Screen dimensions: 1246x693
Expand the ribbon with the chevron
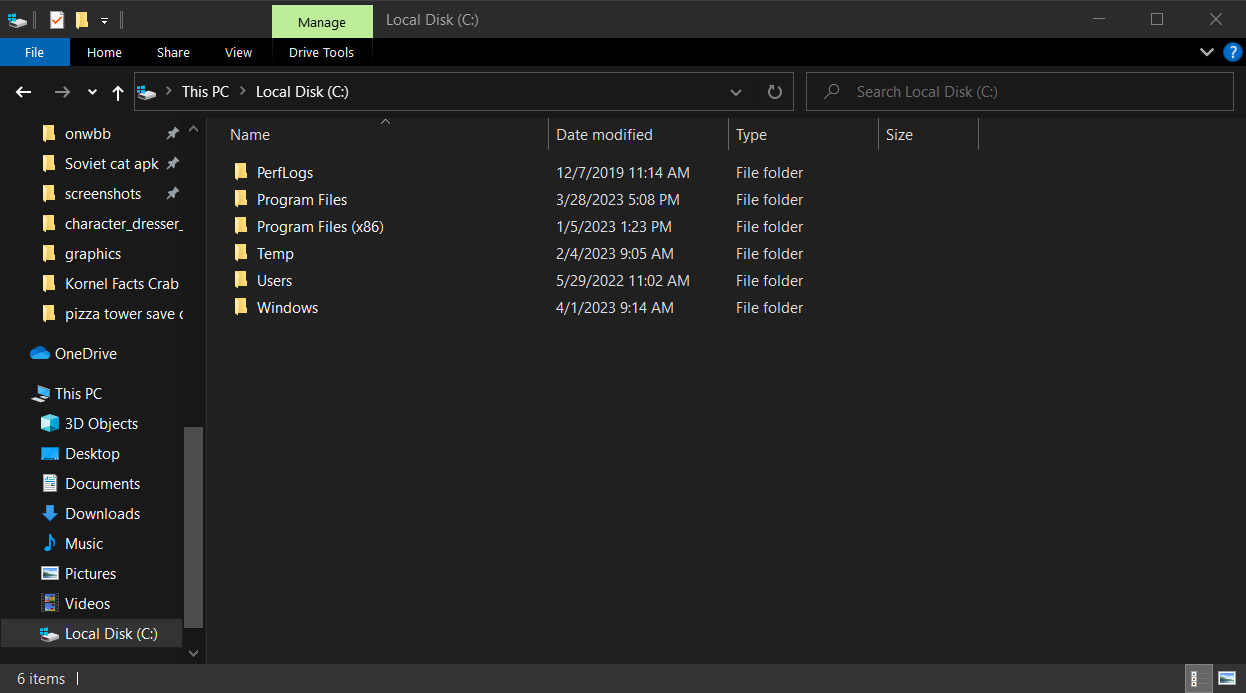[x=1206, y=52]
